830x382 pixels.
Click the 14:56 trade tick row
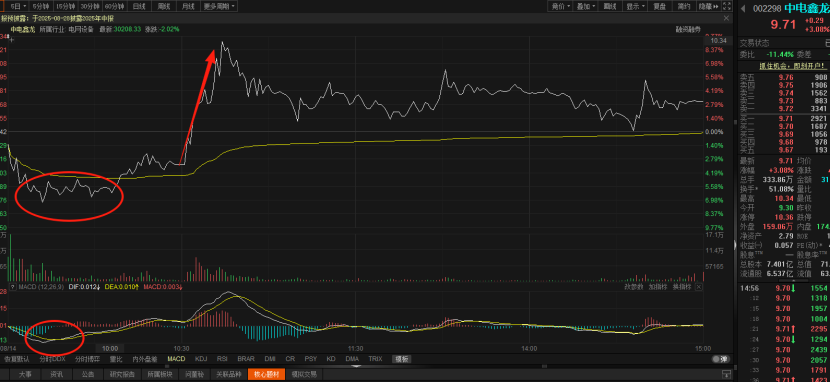[x=783, y=288]
